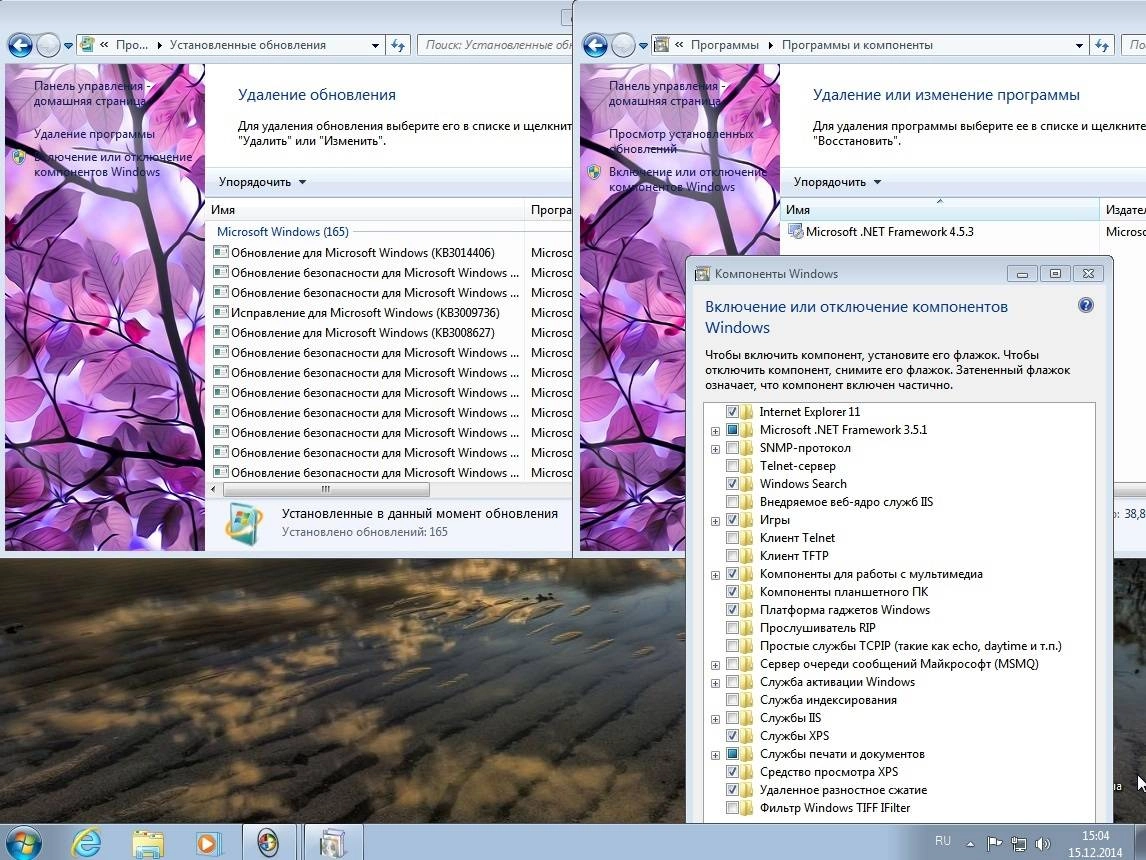Uncheck Службы XPS checkbox
Image resolution: width=1146 pixels, height=860 pixels.
(x=732, y=735)
